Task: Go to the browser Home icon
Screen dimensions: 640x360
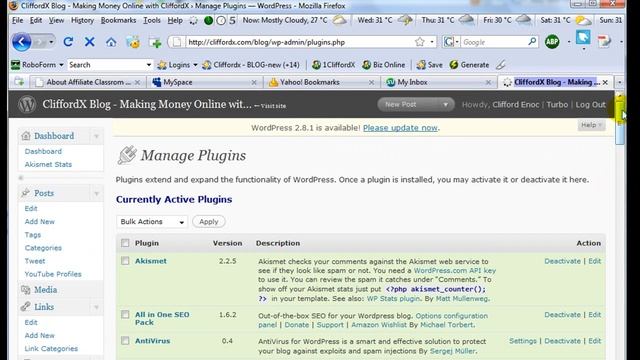Action: 111,42
